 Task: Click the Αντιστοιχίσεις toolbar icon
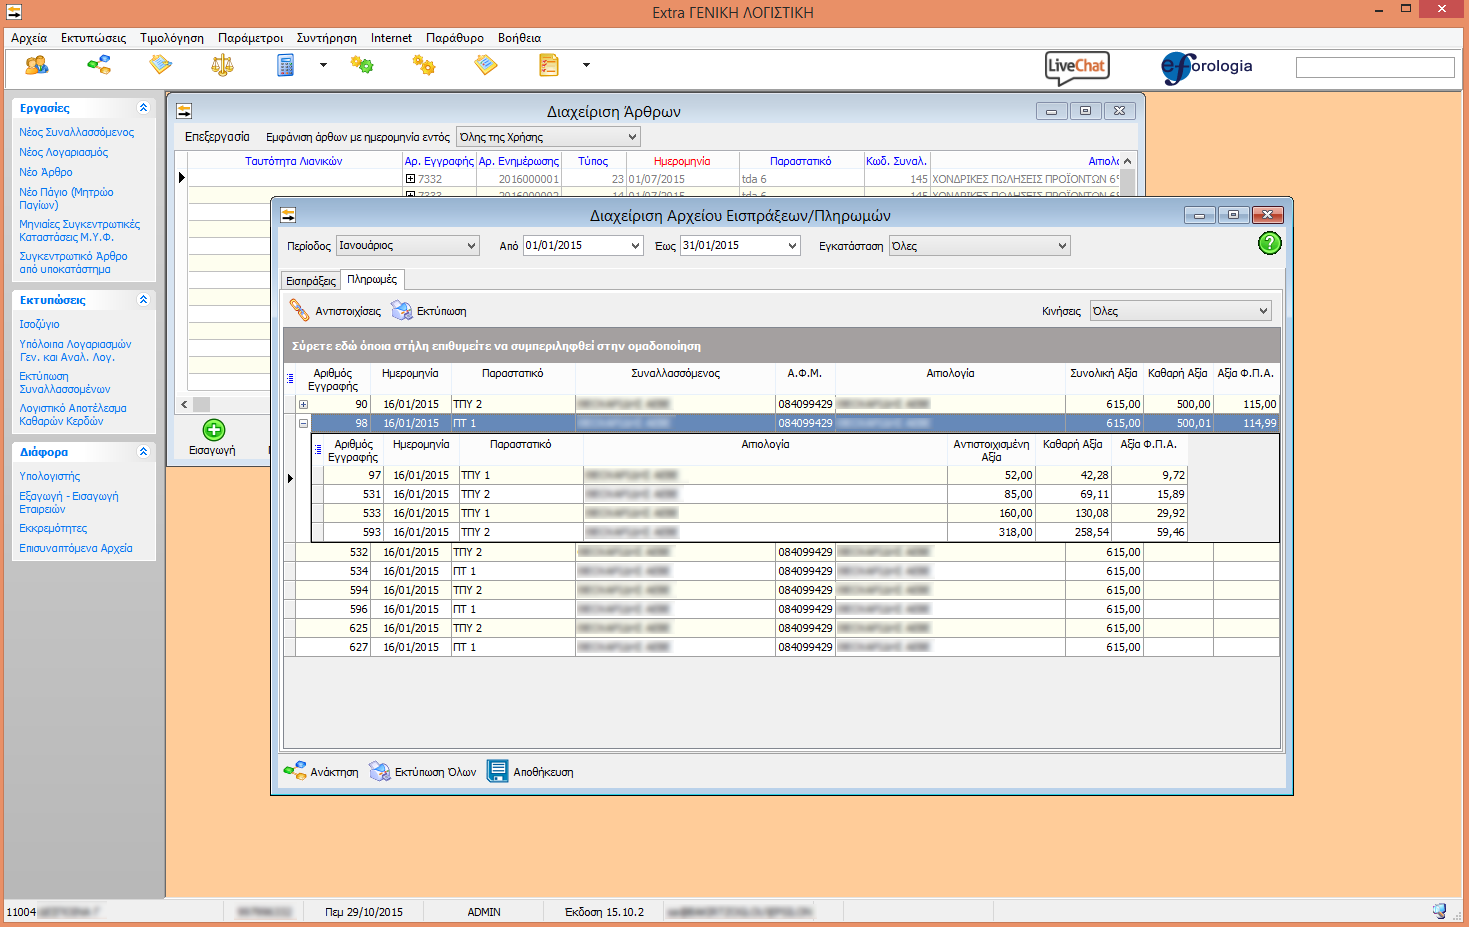pyautogui.click(x=300, y=311)
